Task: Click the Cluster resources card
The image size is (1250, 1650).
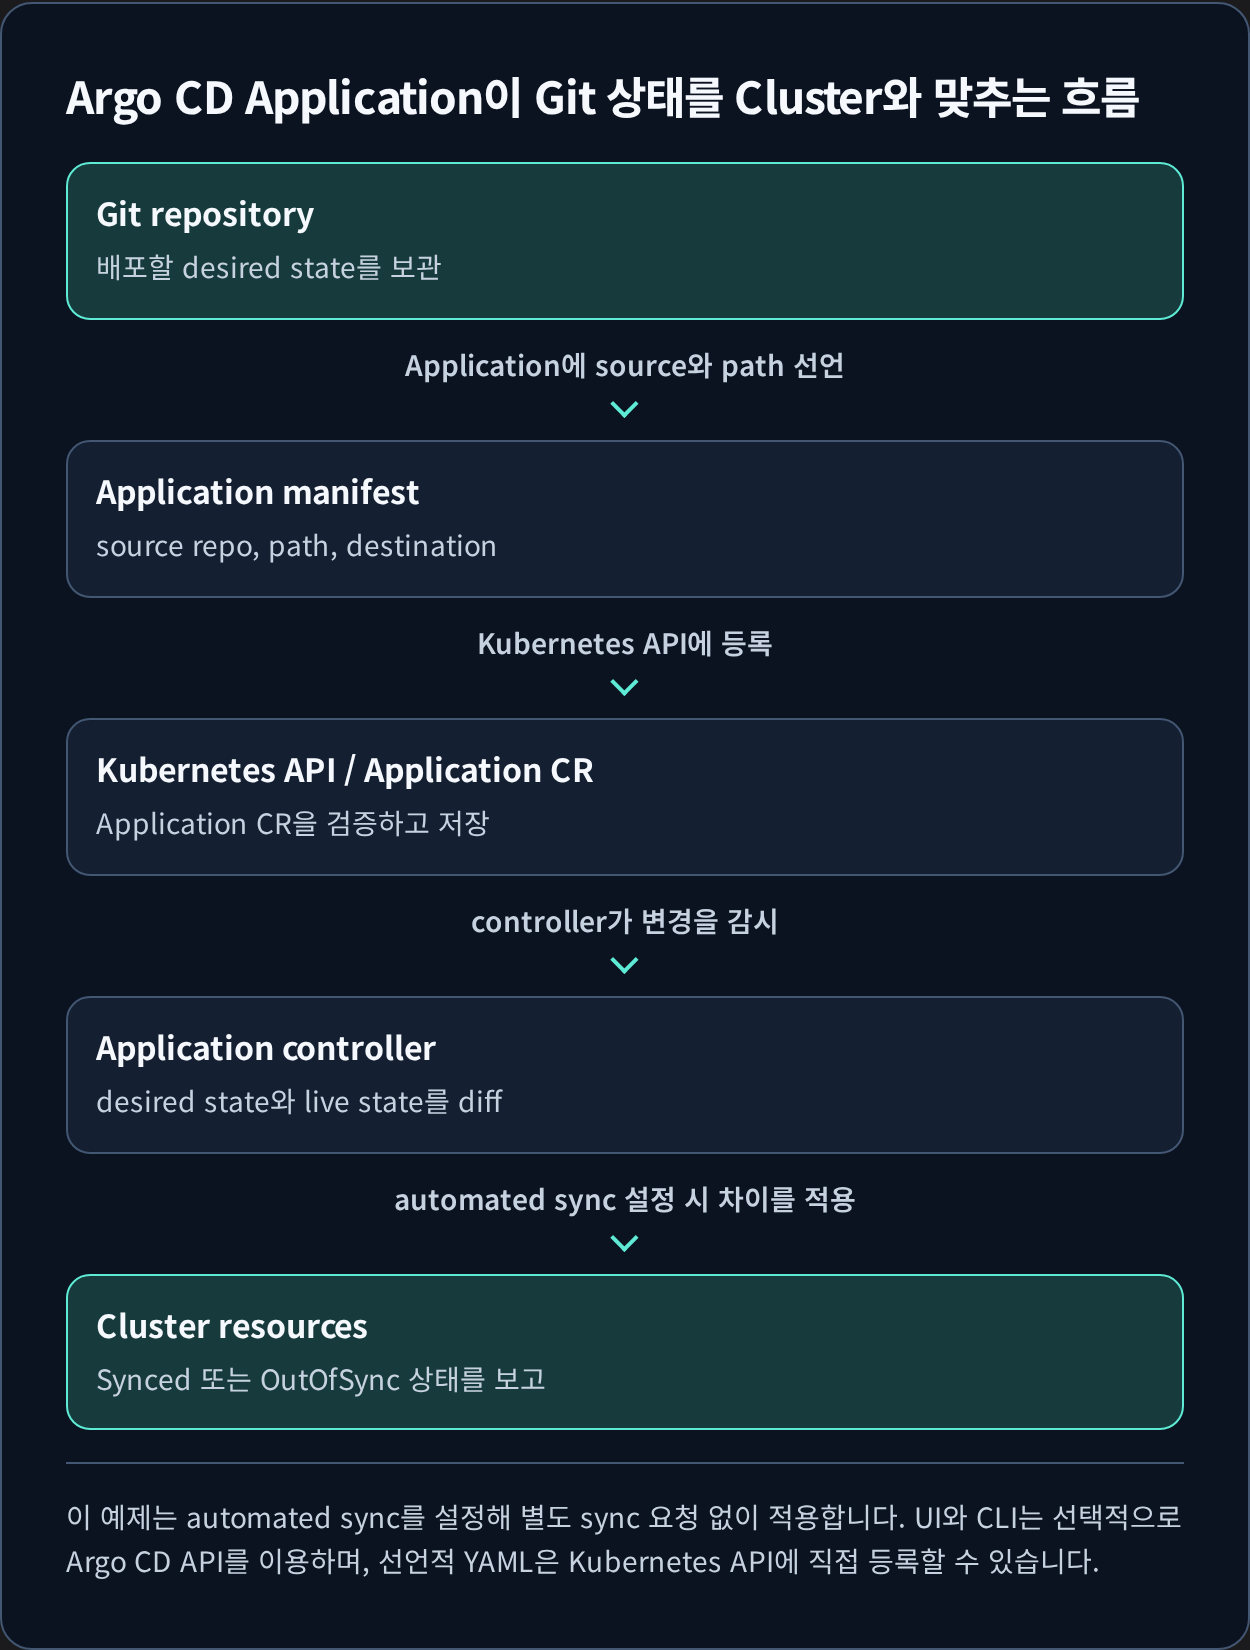Action: click(625, 1352)
